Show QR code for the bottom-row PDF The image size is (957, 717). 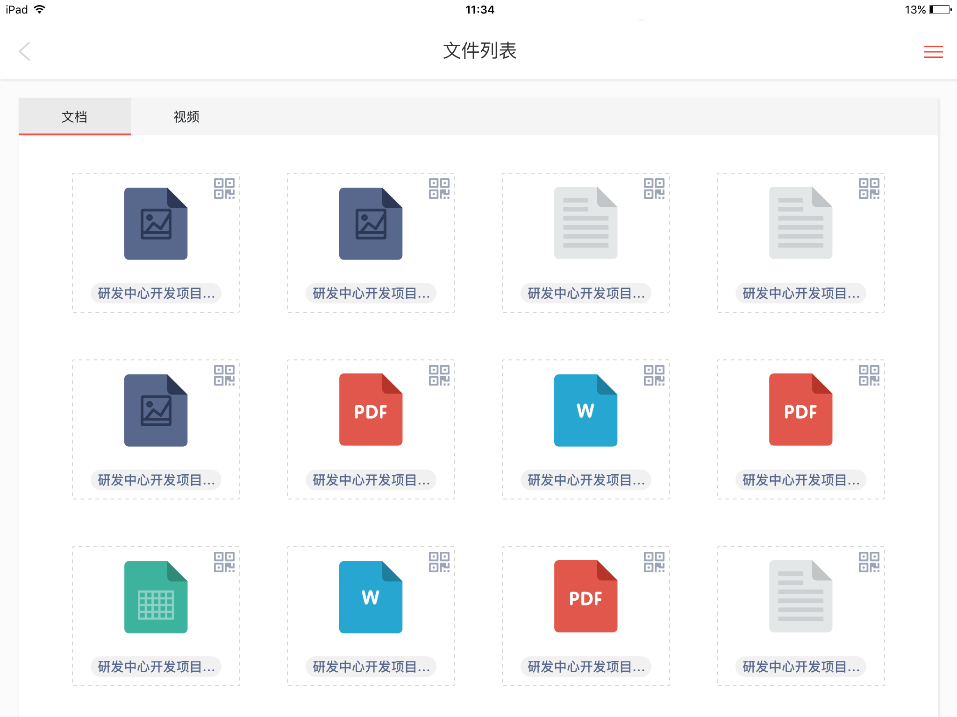click(654, 562)
